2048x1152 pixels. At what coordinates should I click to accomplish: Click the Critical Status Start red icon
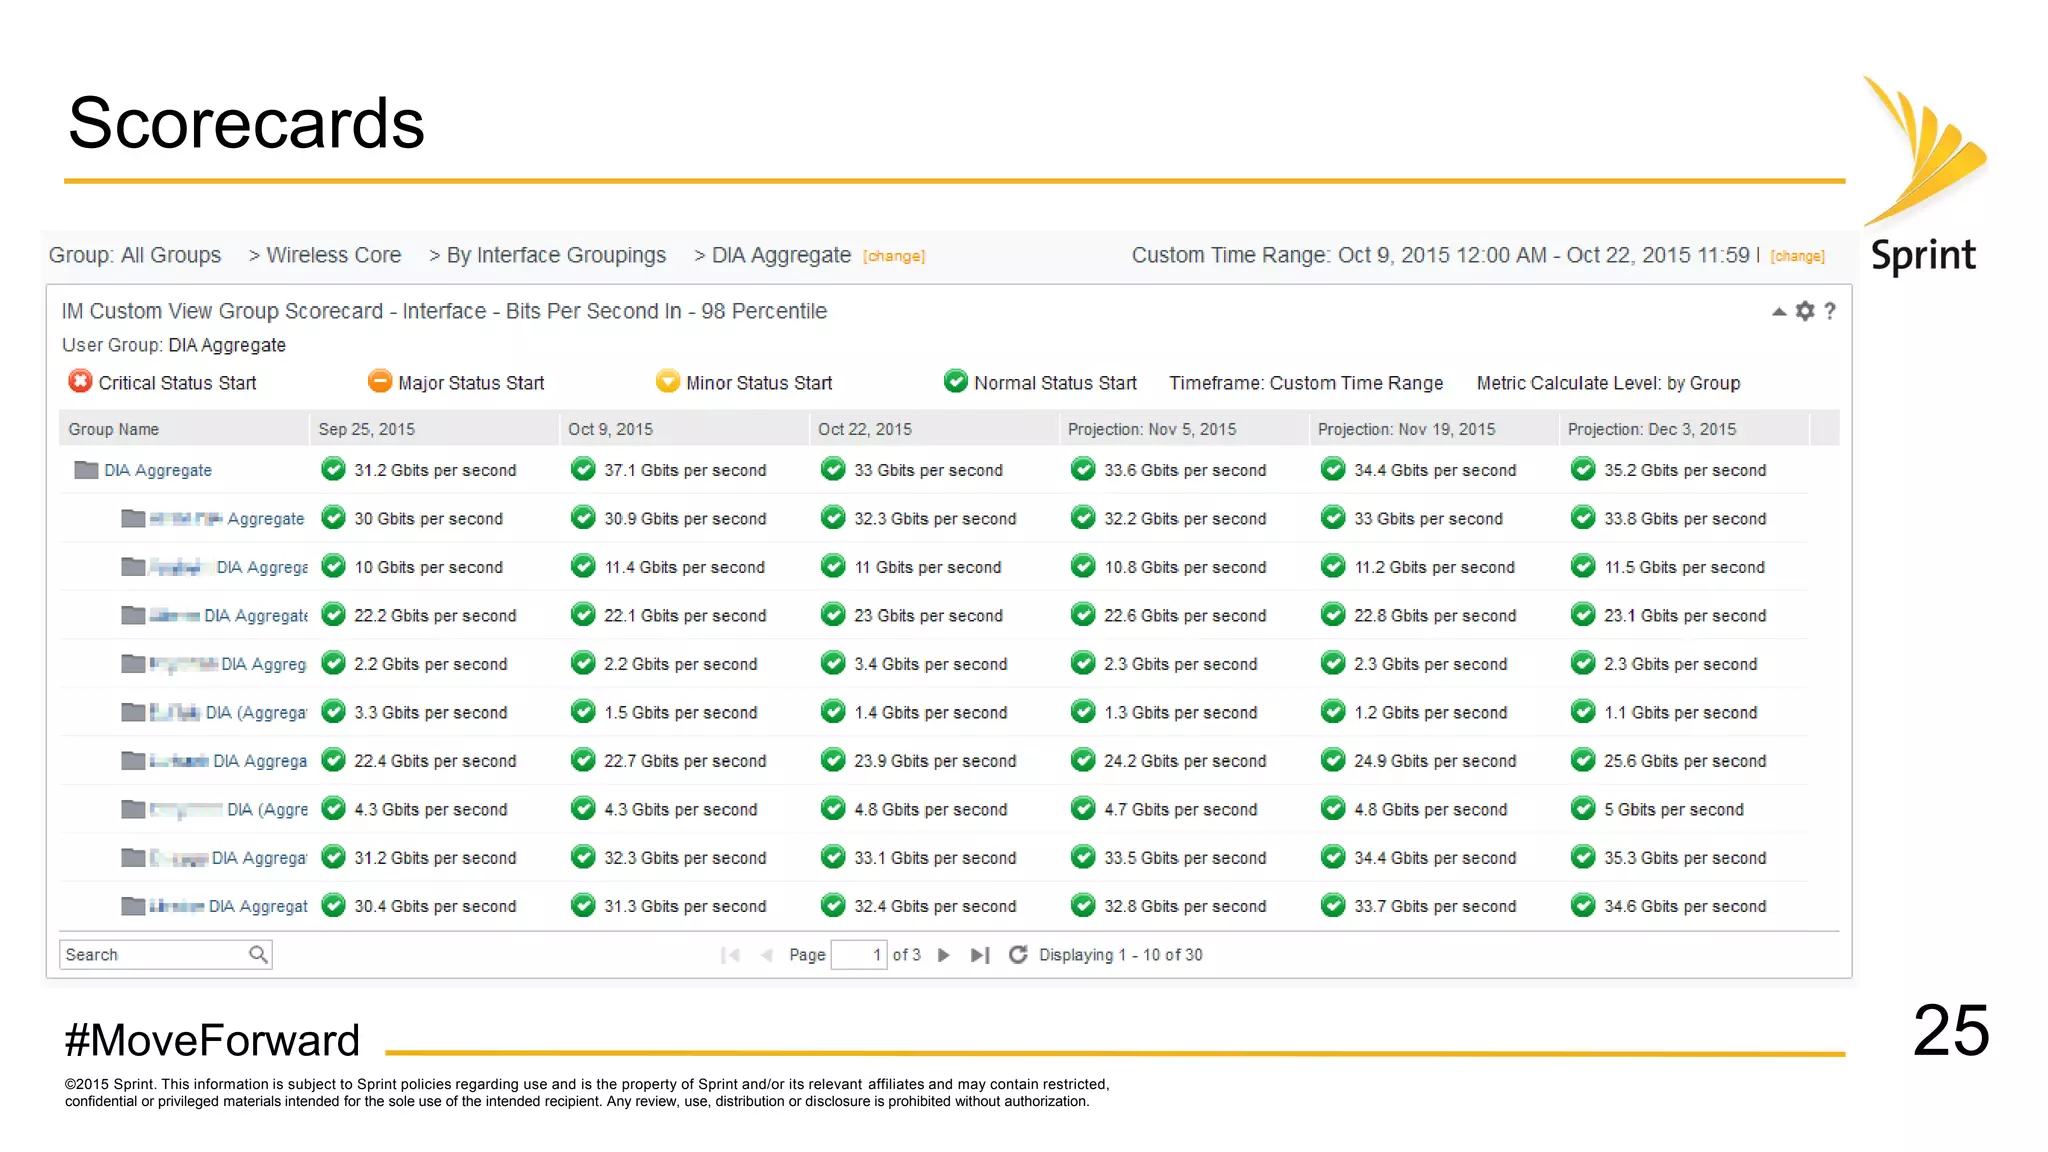coord(80,381)
